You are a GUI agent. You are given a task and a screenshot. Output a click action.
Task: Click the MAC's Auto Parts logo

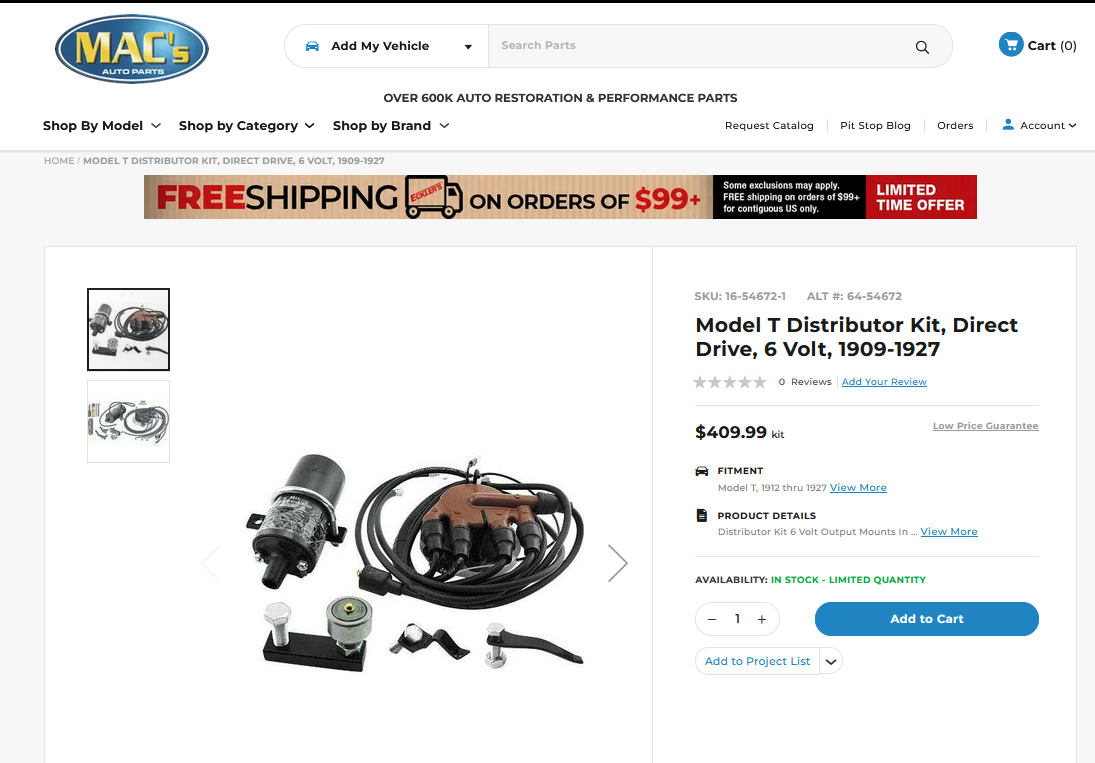(x=131, y=49)
